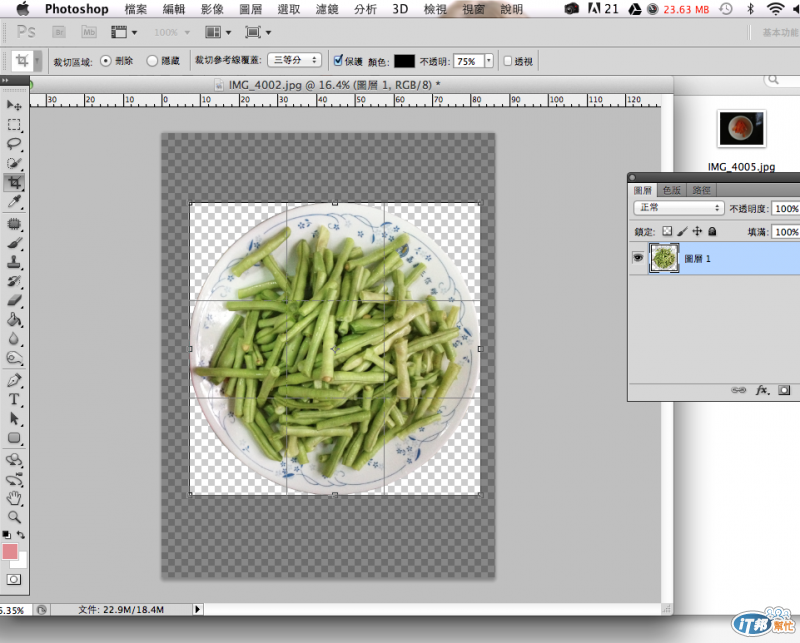Toggle Quick Mask mode

pos(14,580)
